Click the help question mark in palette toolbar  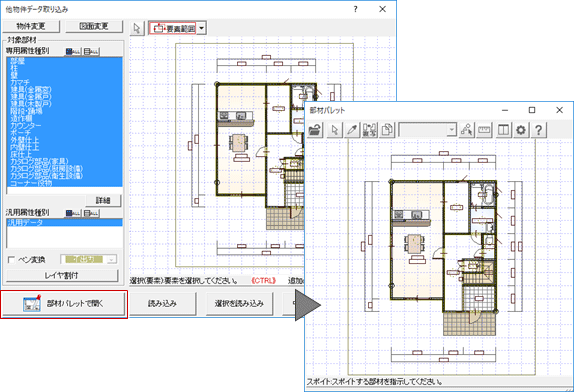click(x=538, y=130)
